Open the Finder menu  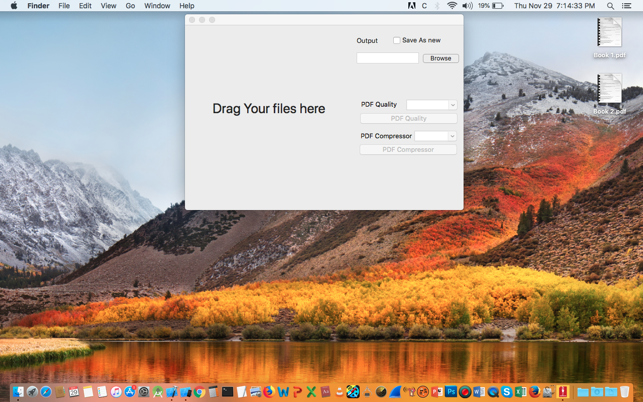click(x=38, y=6)
